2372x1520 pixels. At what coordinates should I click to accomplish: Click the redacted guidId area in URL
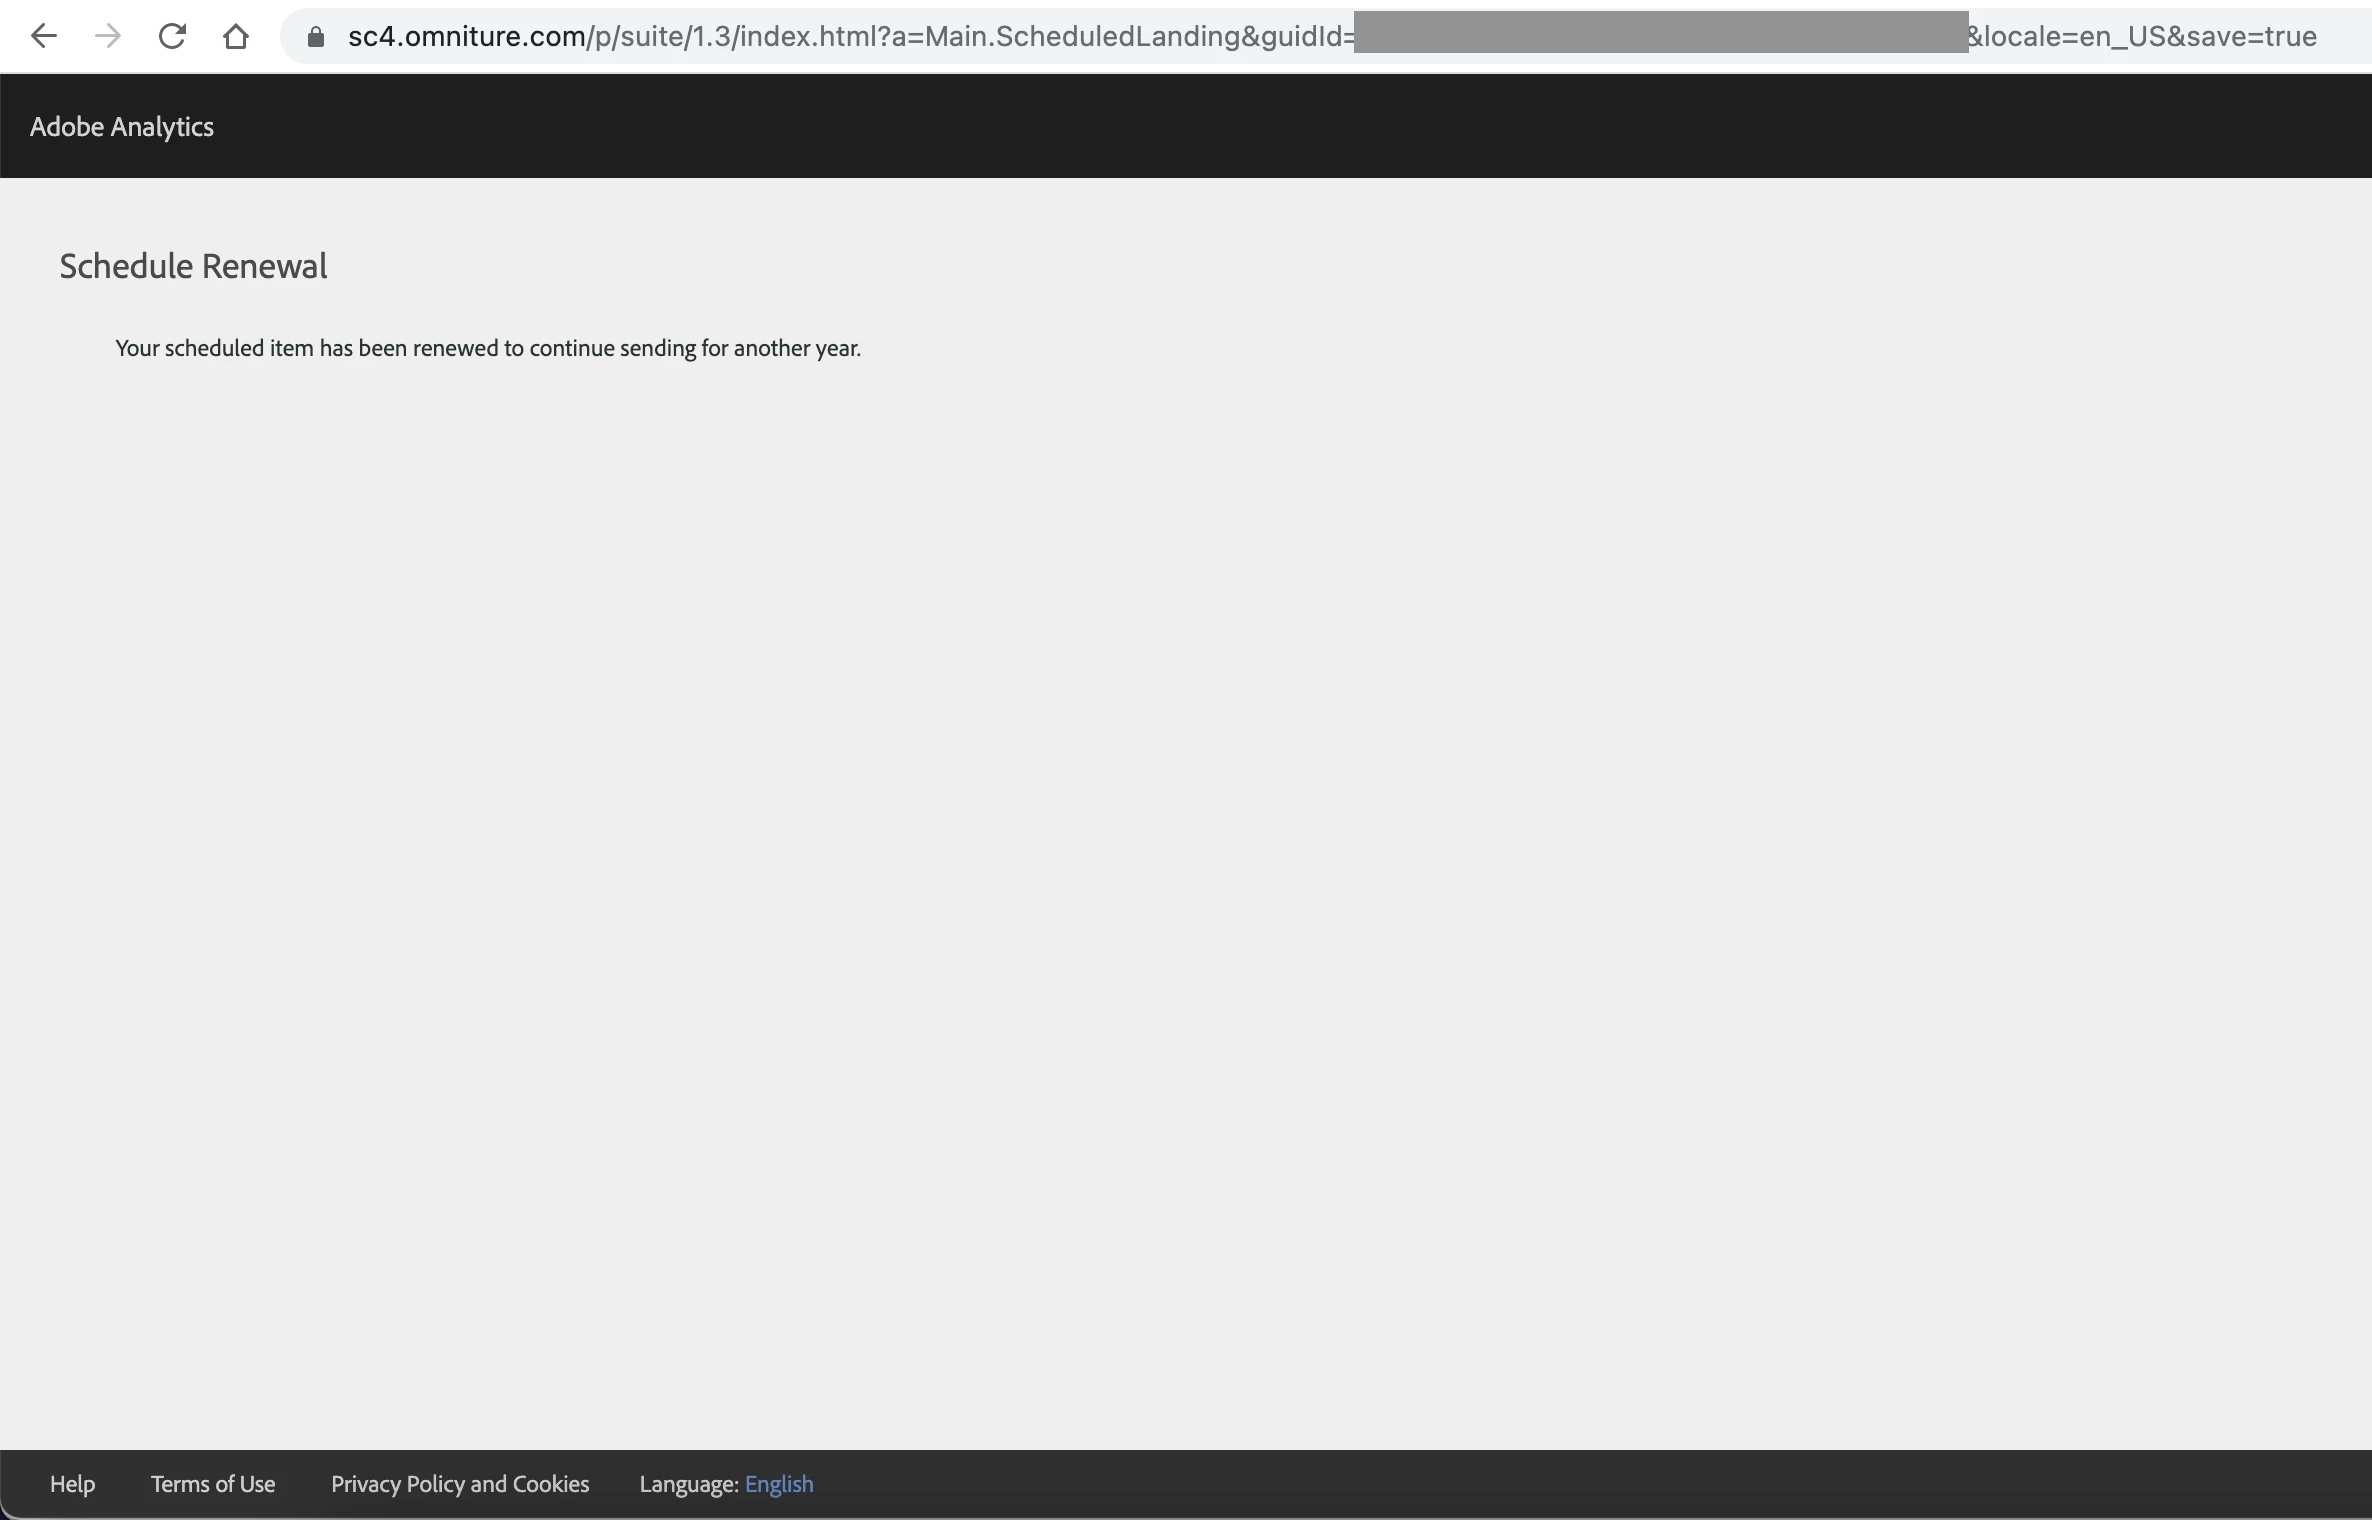[1660, 33]
